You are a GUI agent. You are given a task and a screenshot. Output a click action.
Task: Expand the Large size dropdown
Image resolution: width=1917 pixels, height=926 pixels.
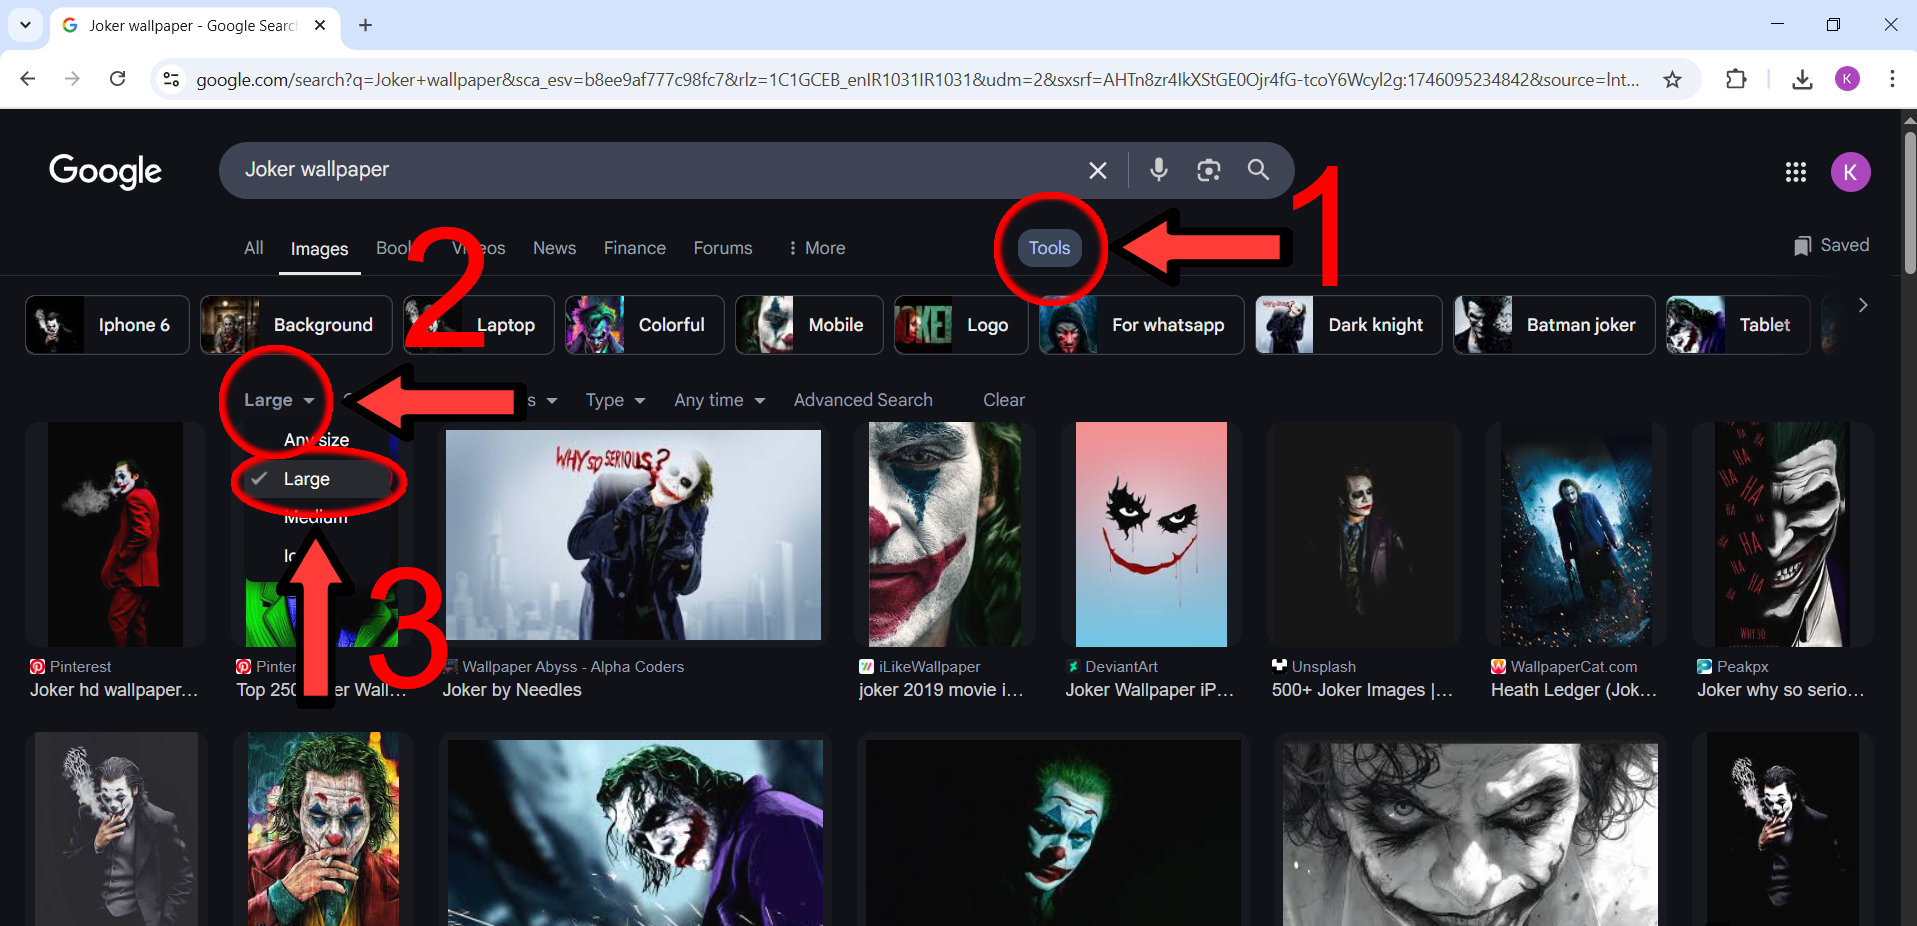point(278,400)
